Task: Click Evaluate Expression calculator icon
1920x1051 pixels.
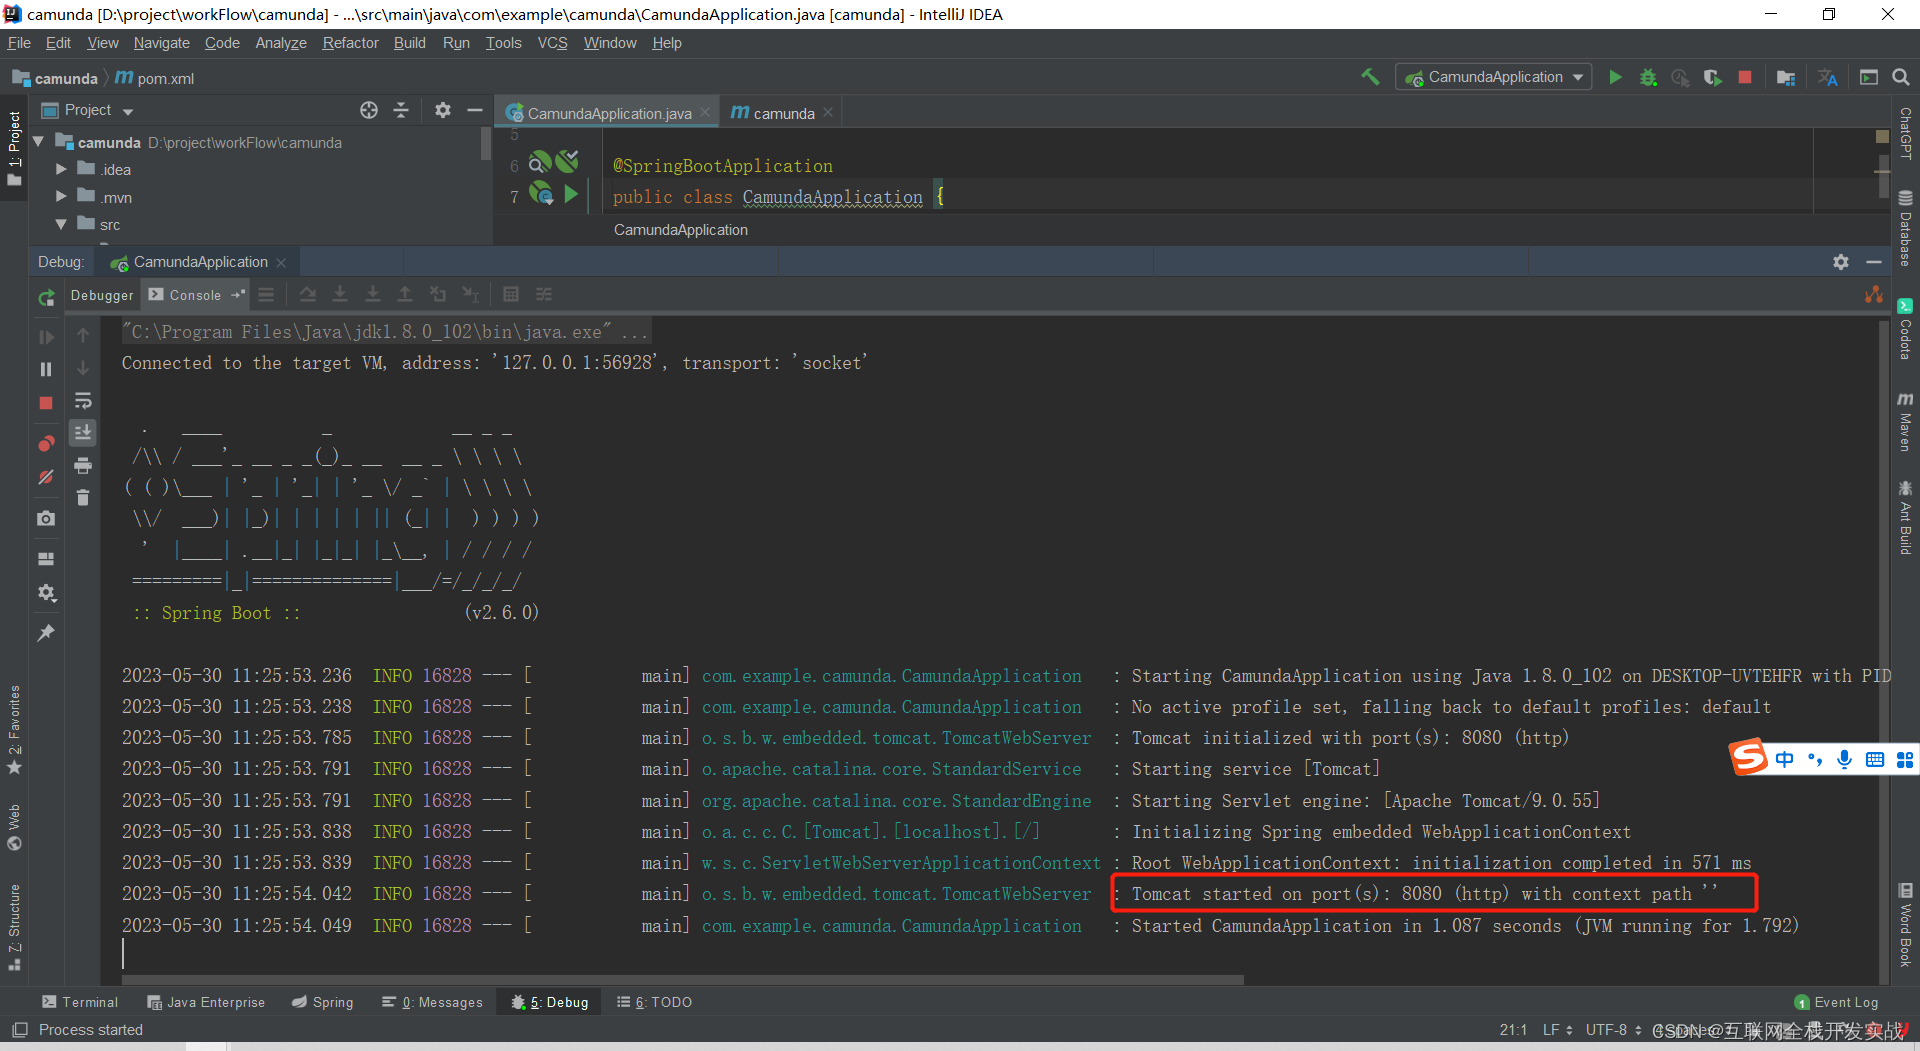Action: click(x=511, y=294)
